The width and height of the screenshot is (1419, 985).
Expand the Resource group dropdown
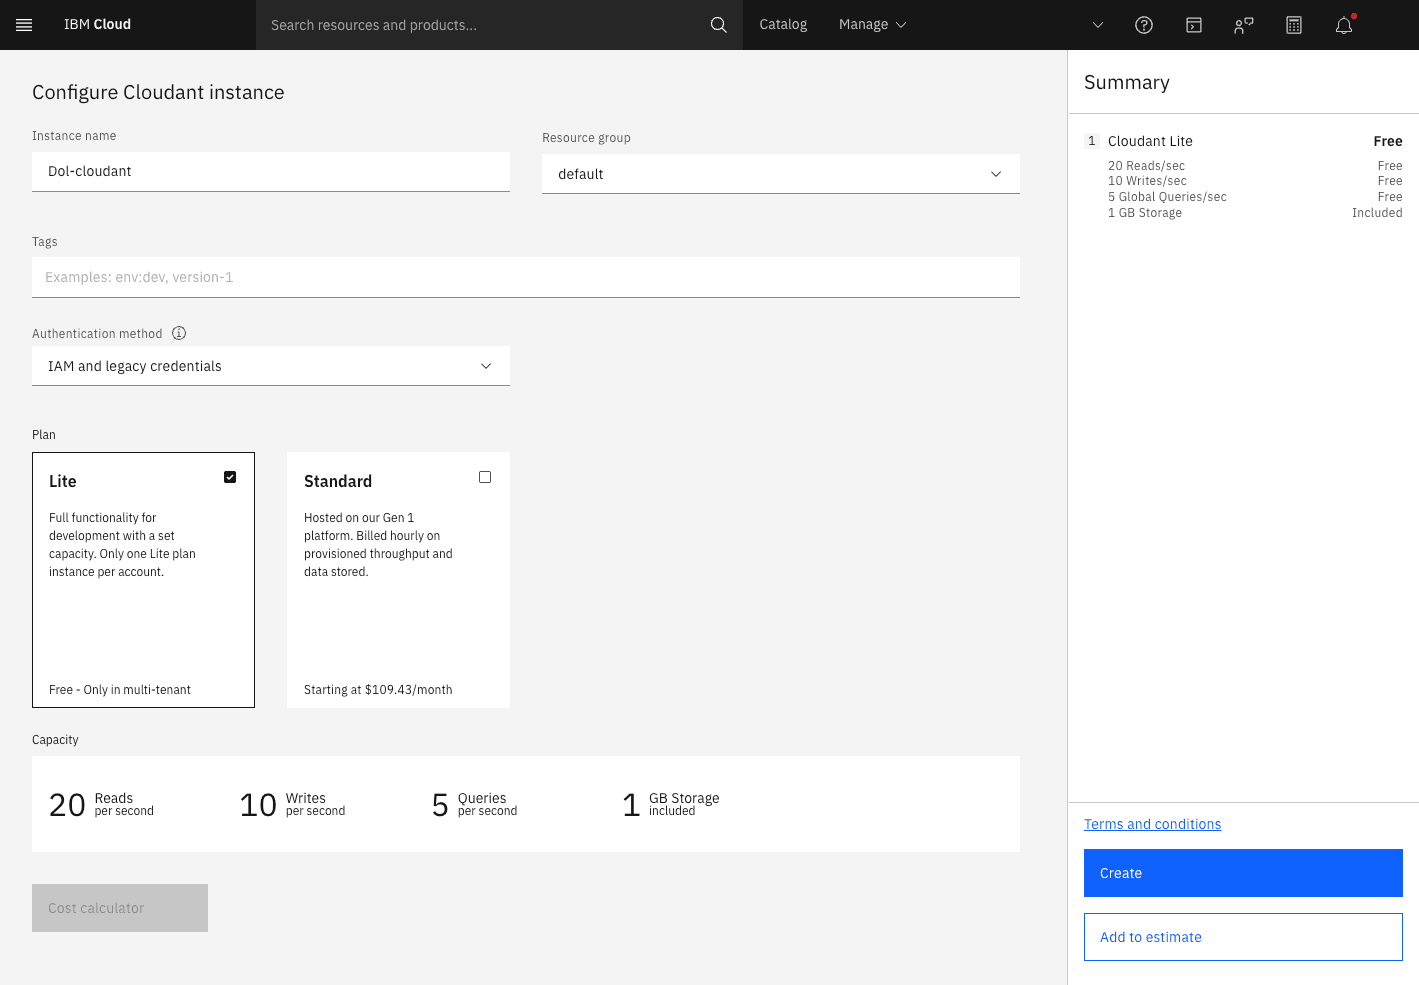tap(781, 174)
